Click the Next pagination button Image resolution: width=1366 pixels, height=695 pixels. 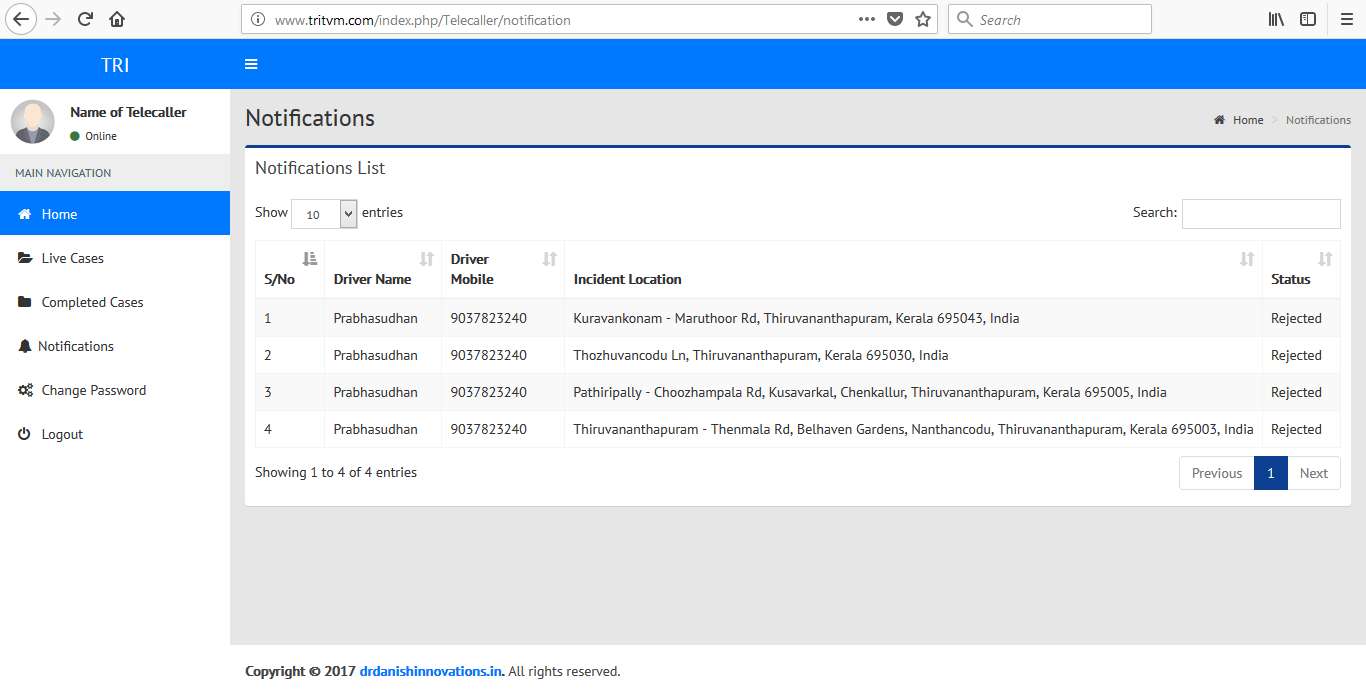[1313, 473]
